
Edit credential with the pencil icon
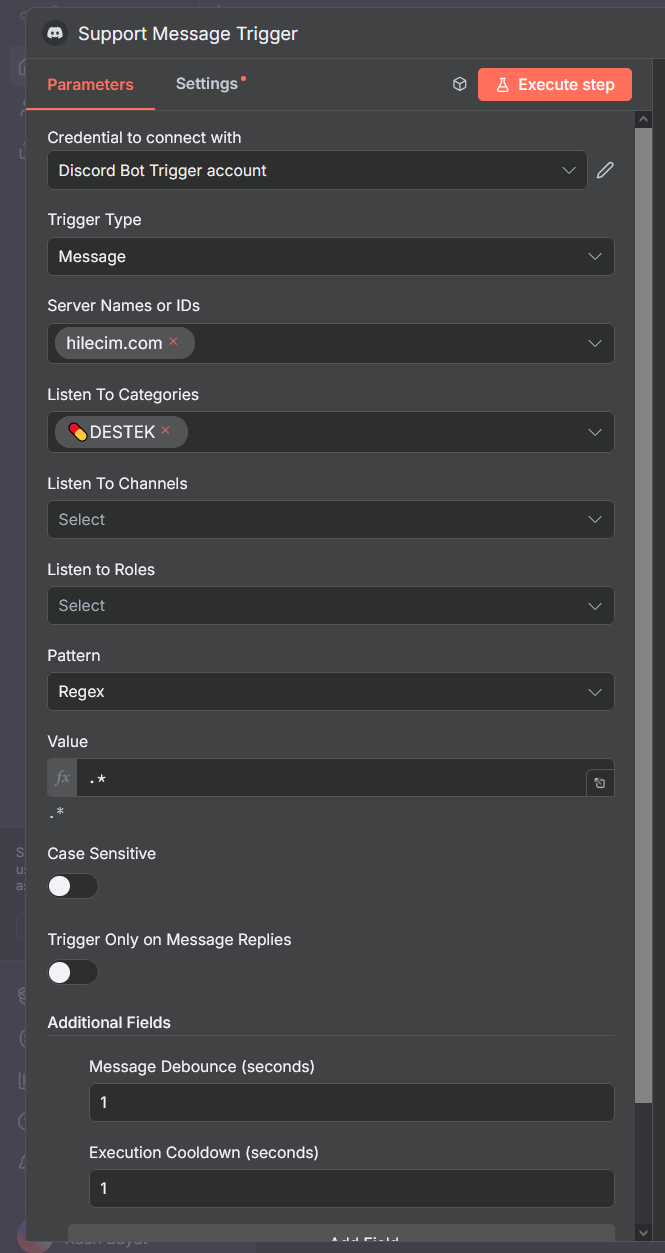(x=605, y=170)
